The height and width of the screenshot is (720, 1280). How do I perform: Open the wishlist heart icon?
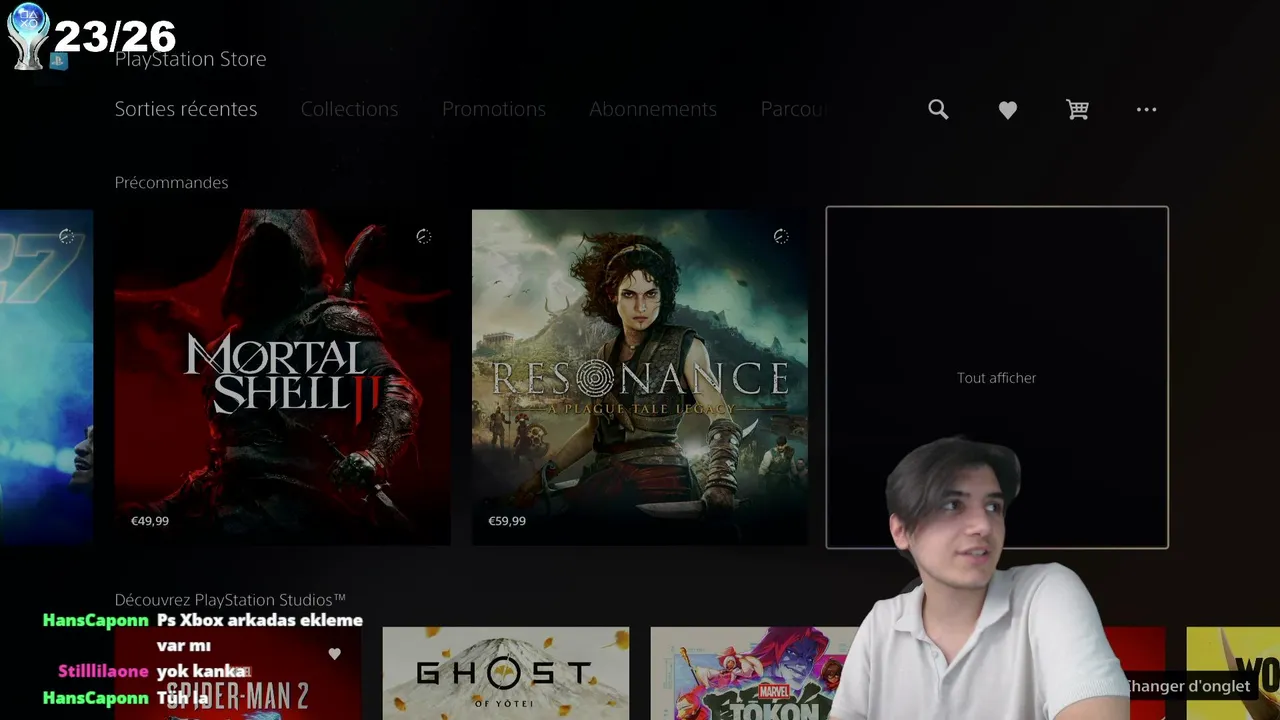1008,111
